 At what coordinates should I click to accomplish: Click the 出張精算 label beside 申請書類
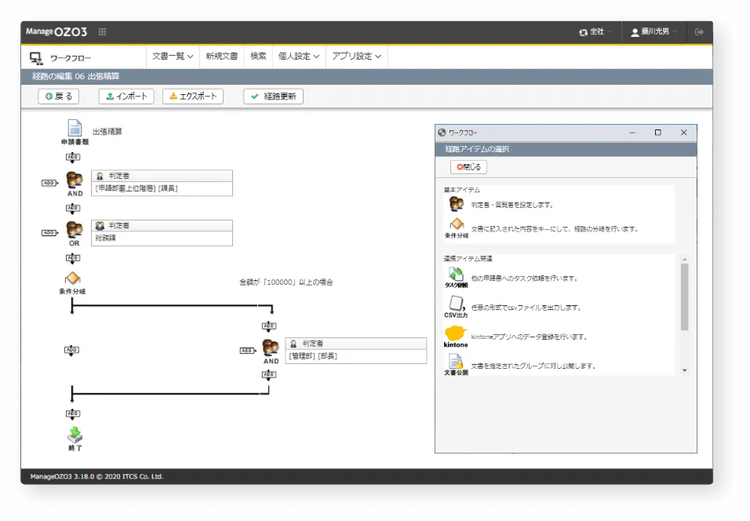(x=107, y=132)
